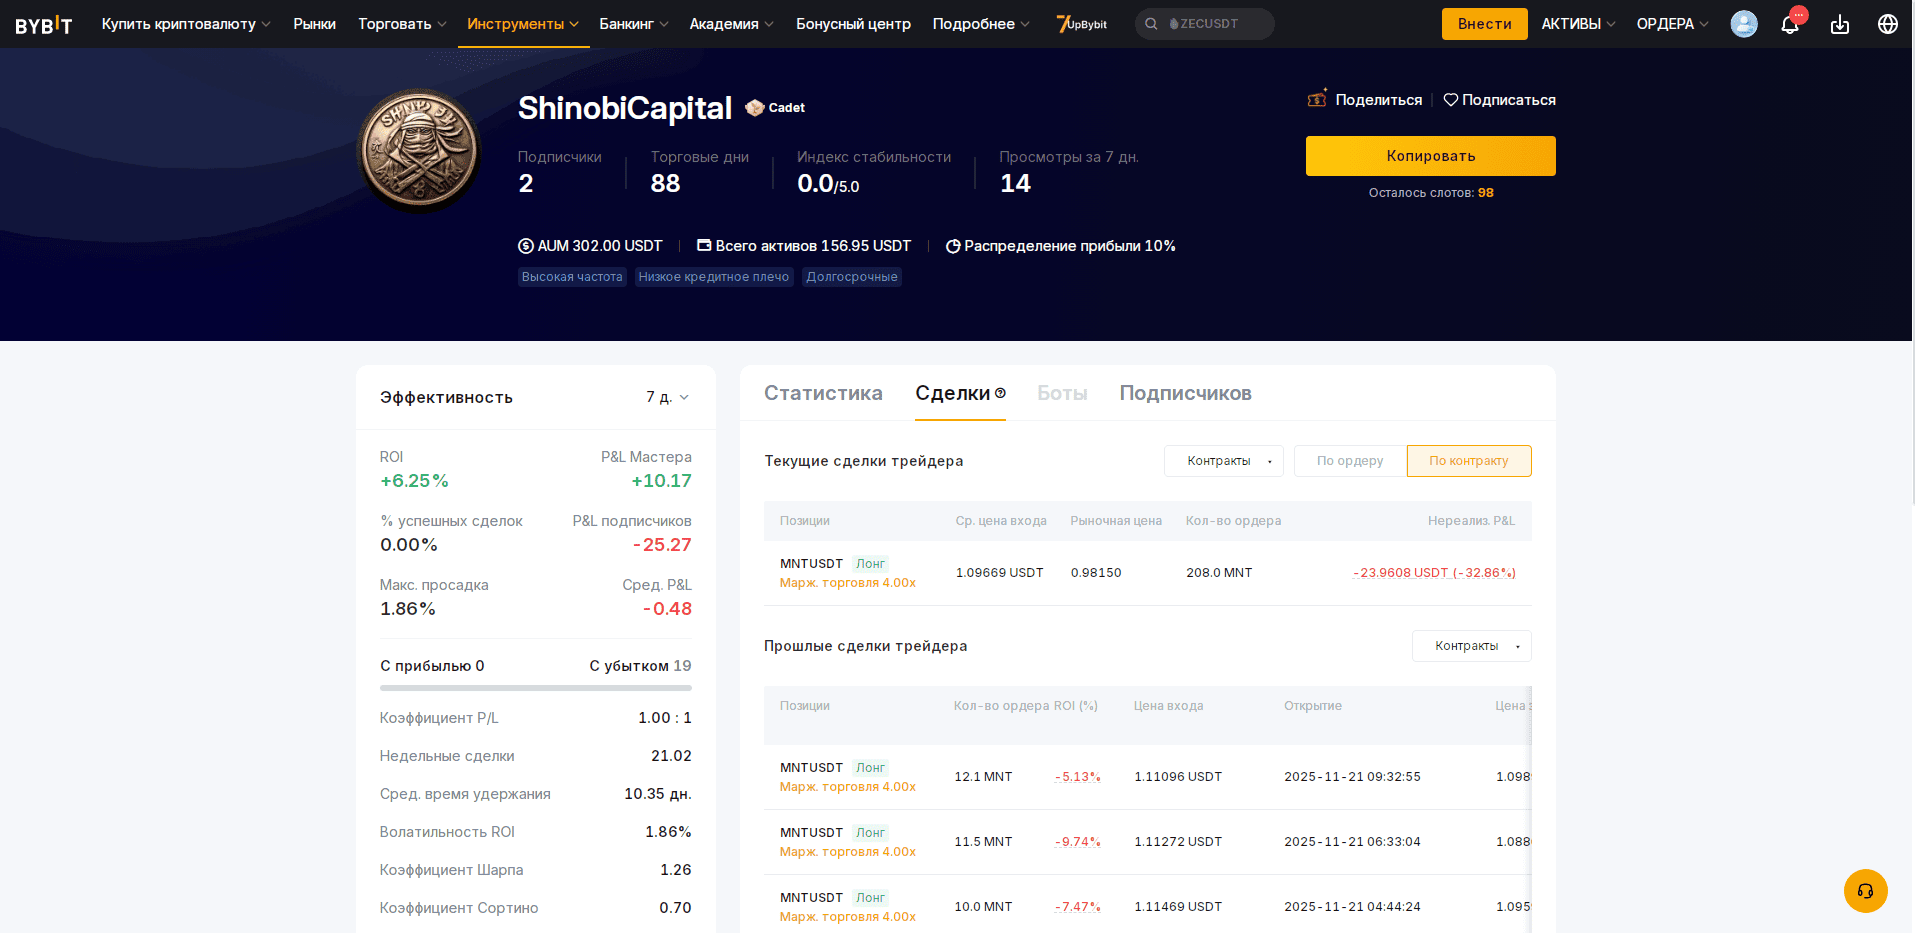The width and height of the screenshot is (1915, 933).
Task: Click the subscribe heart icon
Action: [1451, 100]
